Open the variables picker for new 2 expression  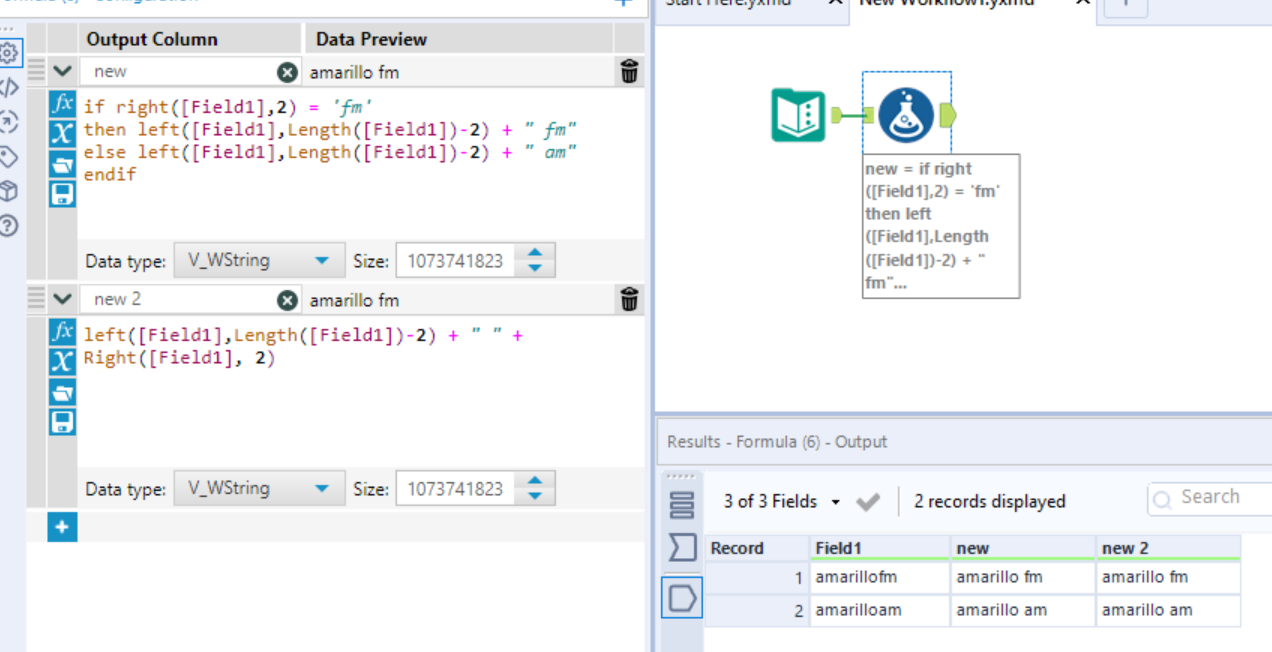click(62, 358)
